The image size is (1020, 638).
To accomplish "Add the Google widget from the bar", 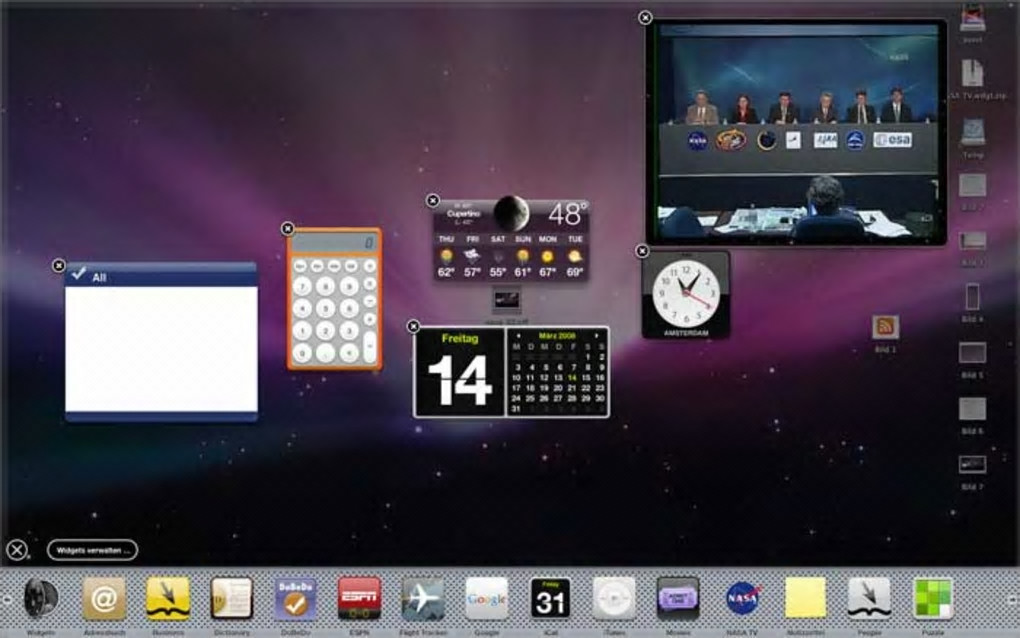I will 487,598.
